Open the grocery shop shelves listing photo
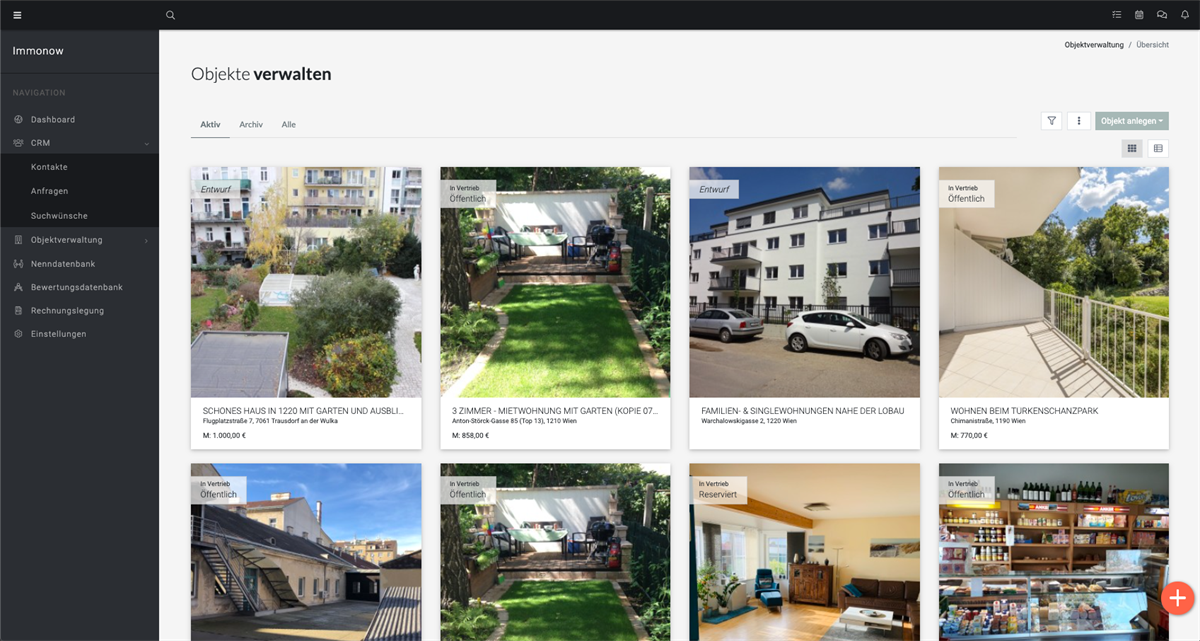This screenshot has width=1200, height=641. click(1054, 552)
